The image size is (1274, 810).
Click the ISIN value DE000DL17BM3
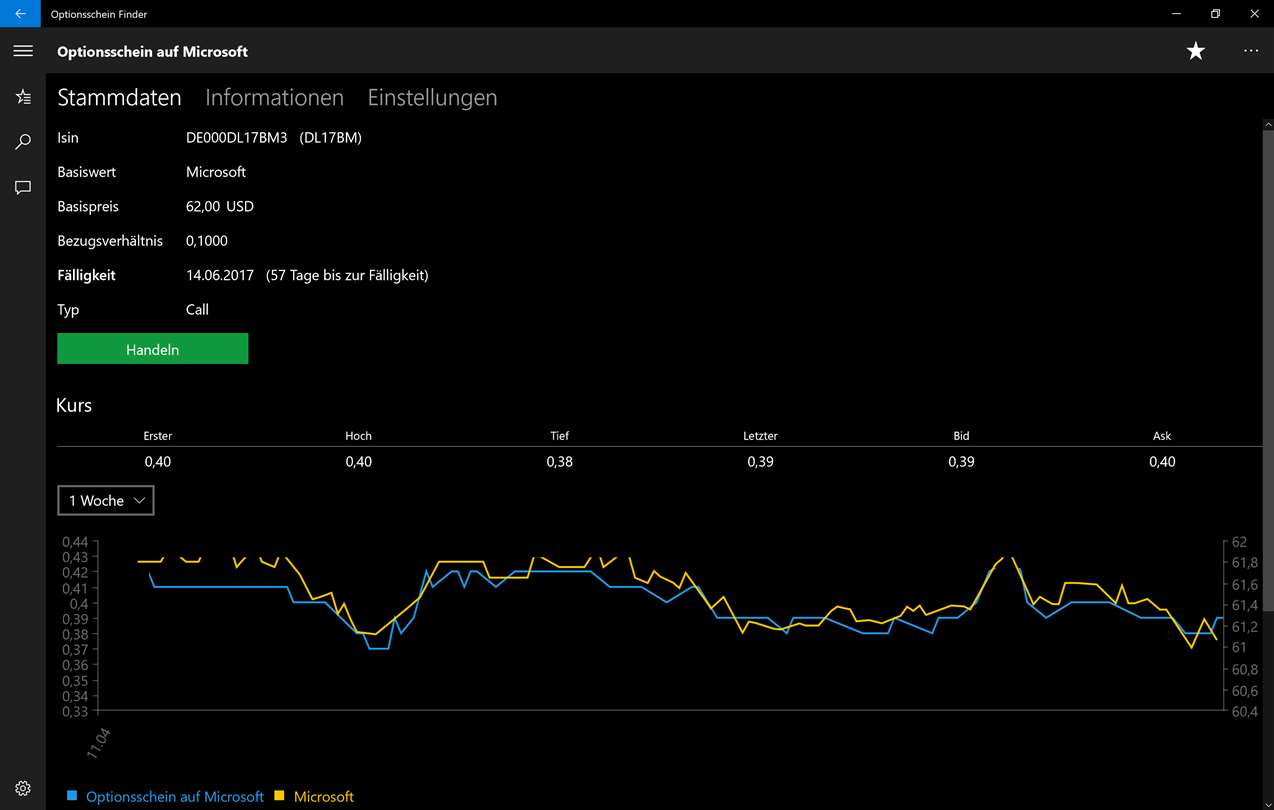click(237, 138)
